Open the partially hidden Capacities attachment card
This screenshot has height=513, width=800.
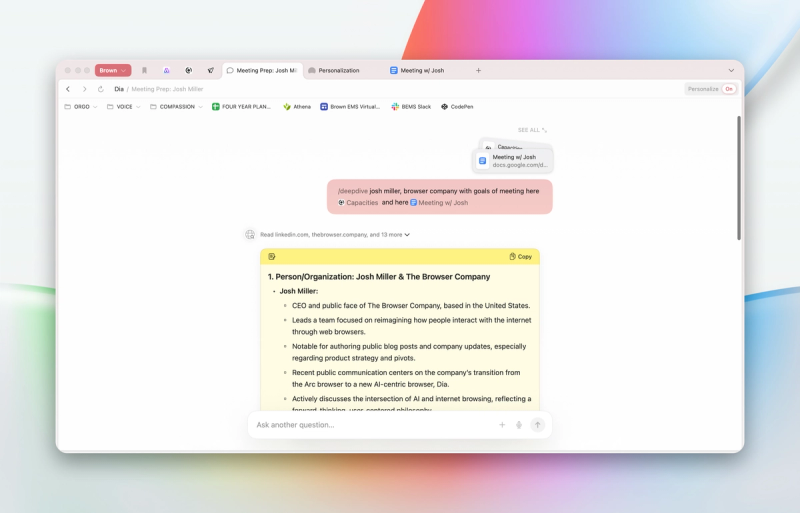point(514,145)
